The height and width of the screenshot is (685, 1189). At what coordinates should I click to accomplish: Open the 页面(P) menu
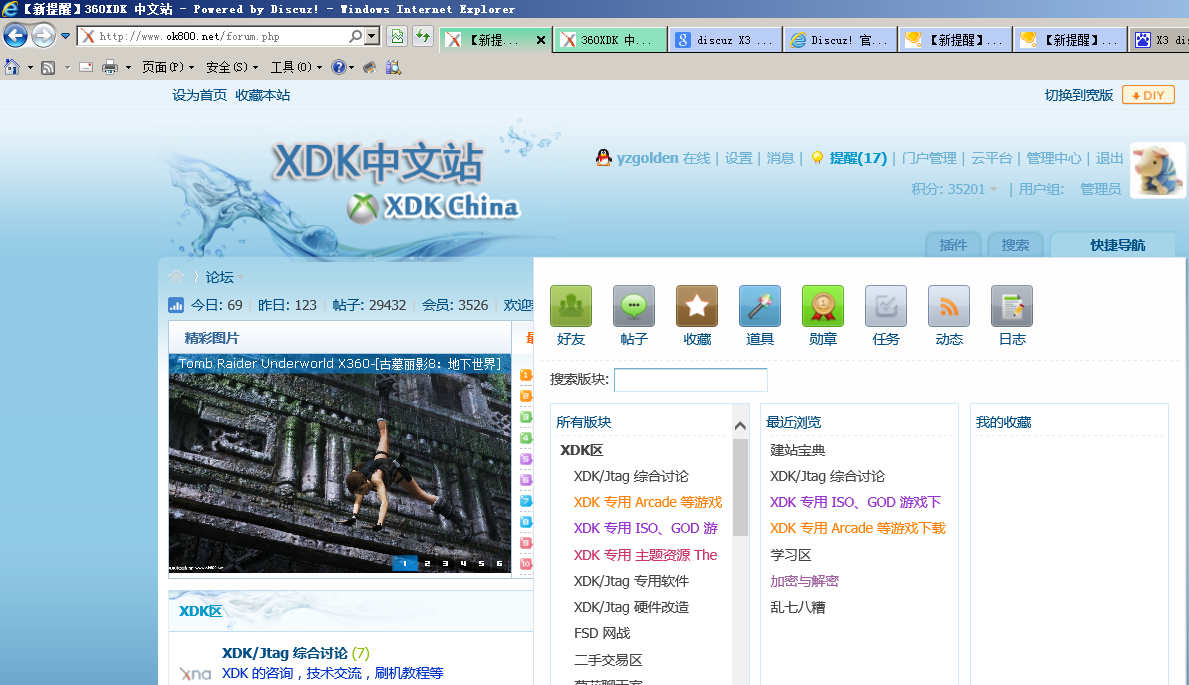pos(168,67)
